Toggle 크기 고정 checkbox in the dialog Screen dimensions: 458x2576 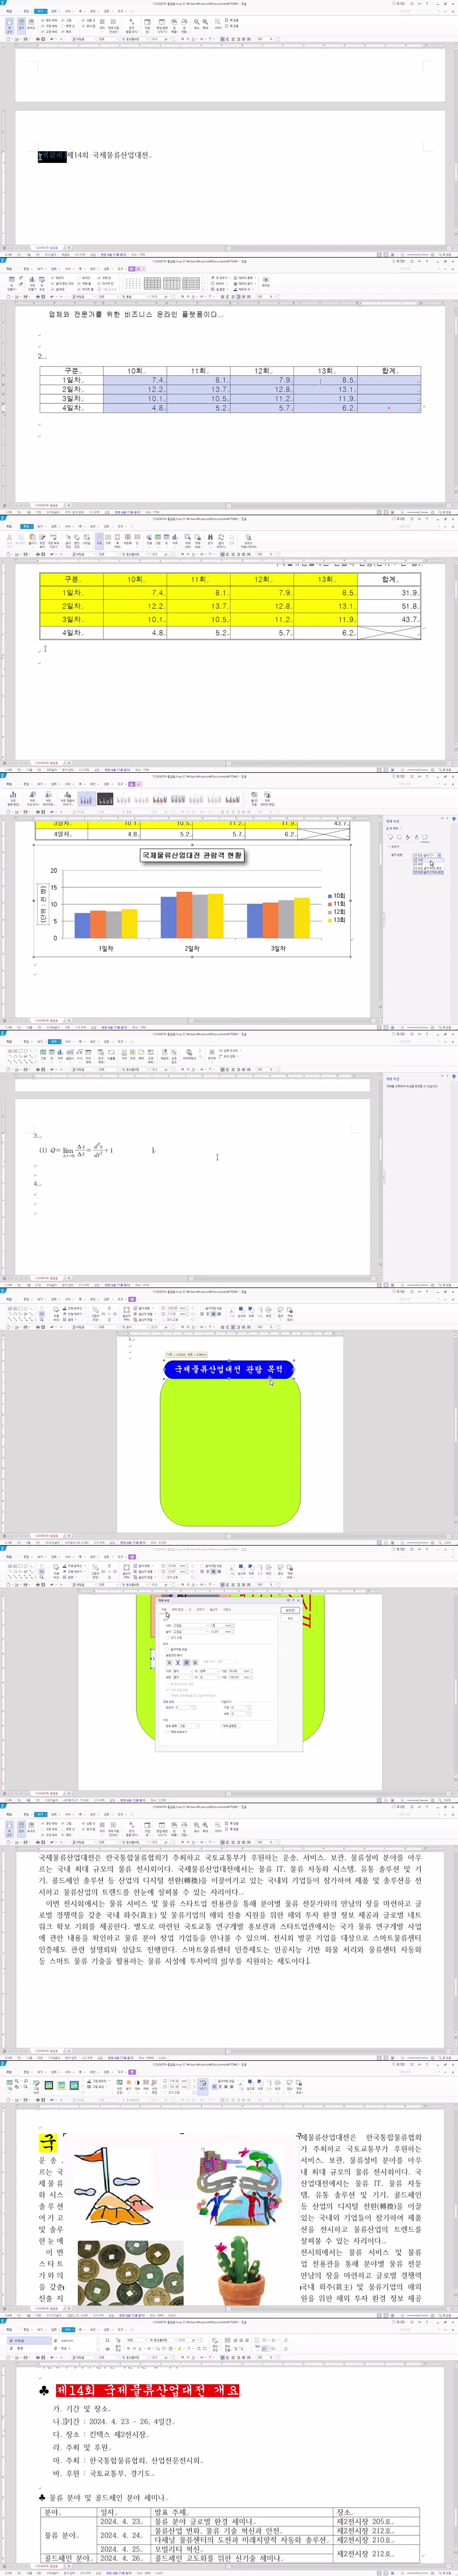168,1637
